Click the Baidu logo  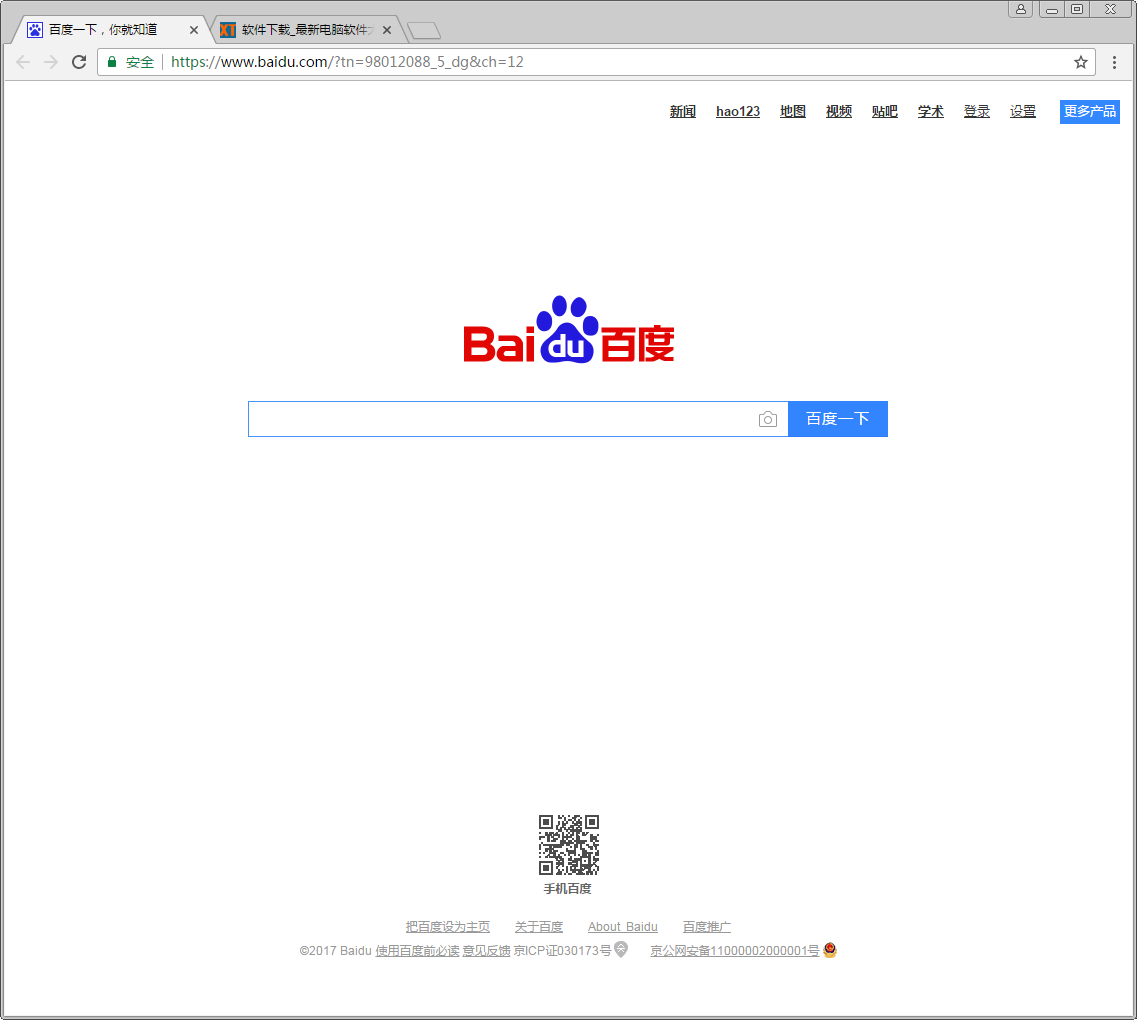568,329
